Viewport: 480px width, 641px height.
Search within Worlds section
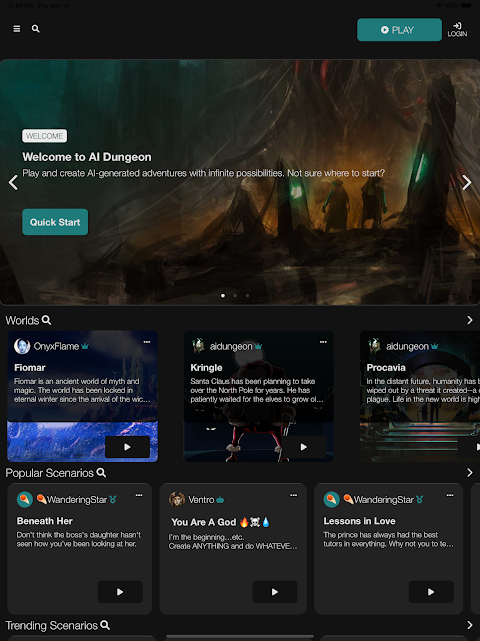point(47,320)
